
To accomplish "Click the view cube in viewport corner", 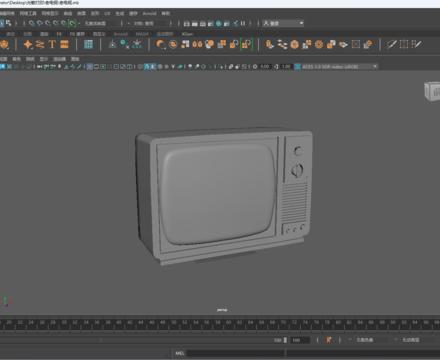I will tap(432, 91).
